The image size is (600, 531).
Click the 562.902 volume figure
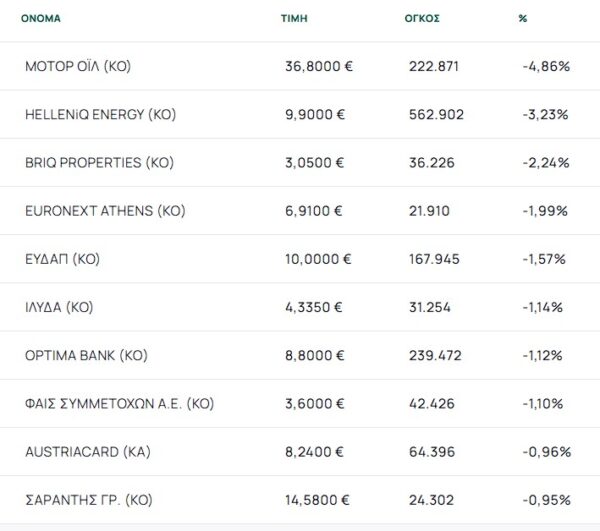(436, 114)
